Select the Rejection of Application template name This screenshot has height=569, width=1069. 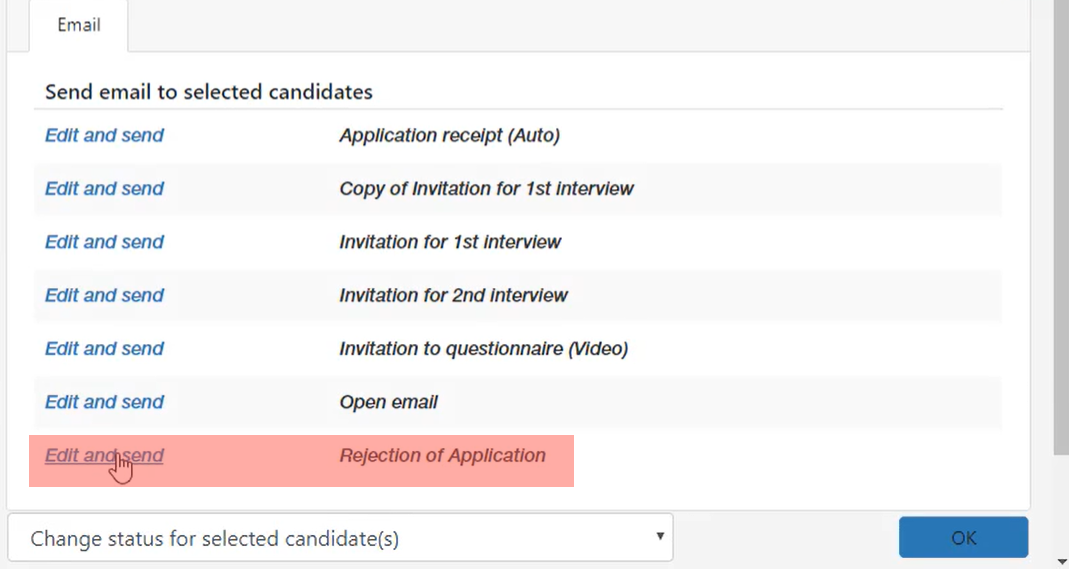click(442, 455)
